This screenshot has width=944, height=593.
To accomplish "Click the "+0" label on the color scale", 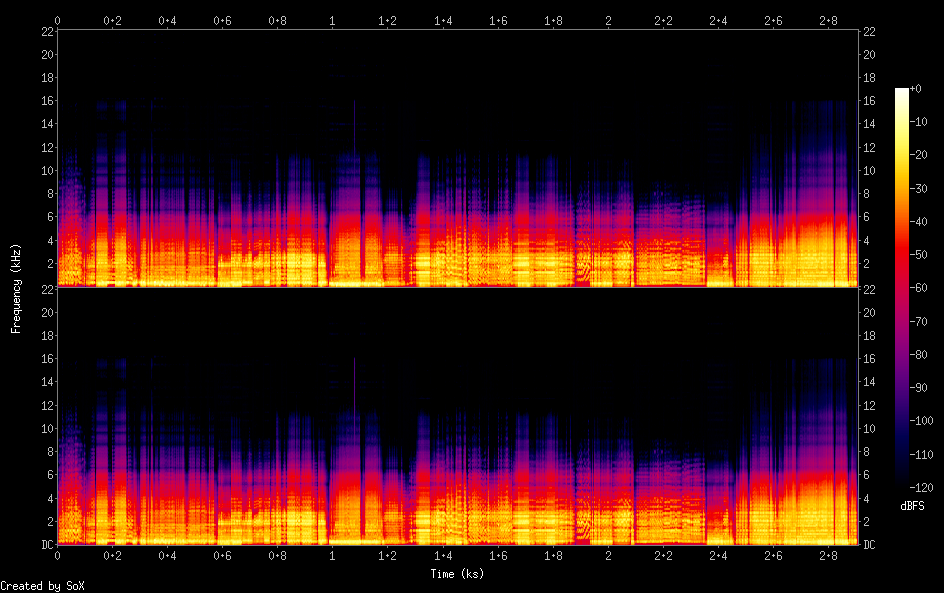I will pyautogui.click(x=916, y=89).
